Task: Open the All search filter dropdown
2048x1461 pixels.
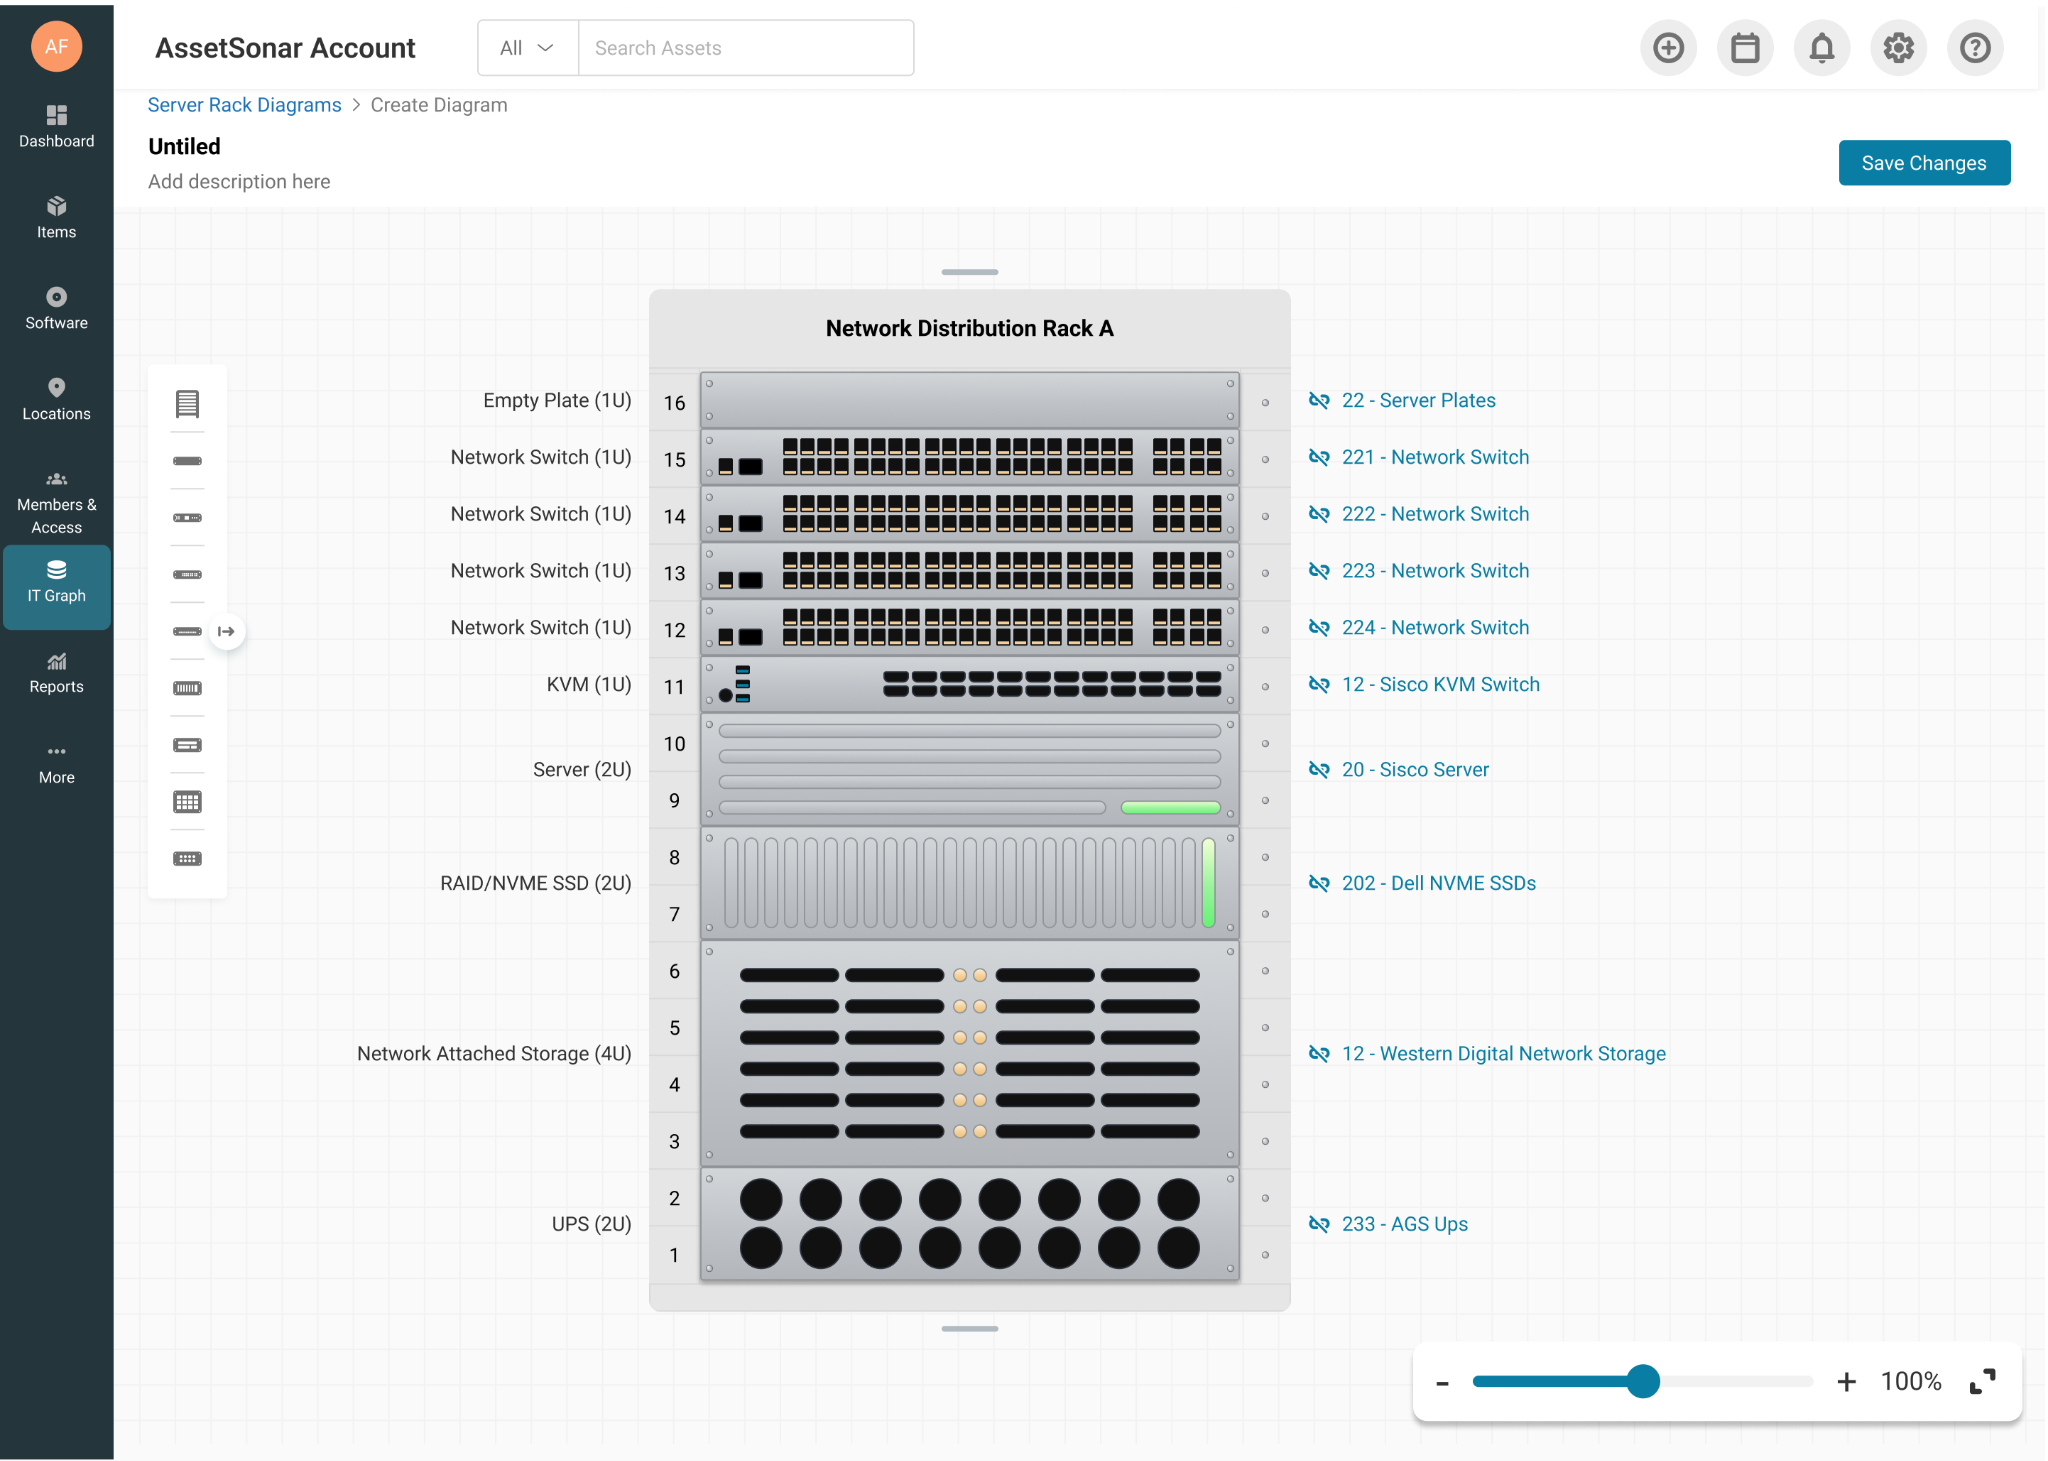Action: [x=528, y=48]
